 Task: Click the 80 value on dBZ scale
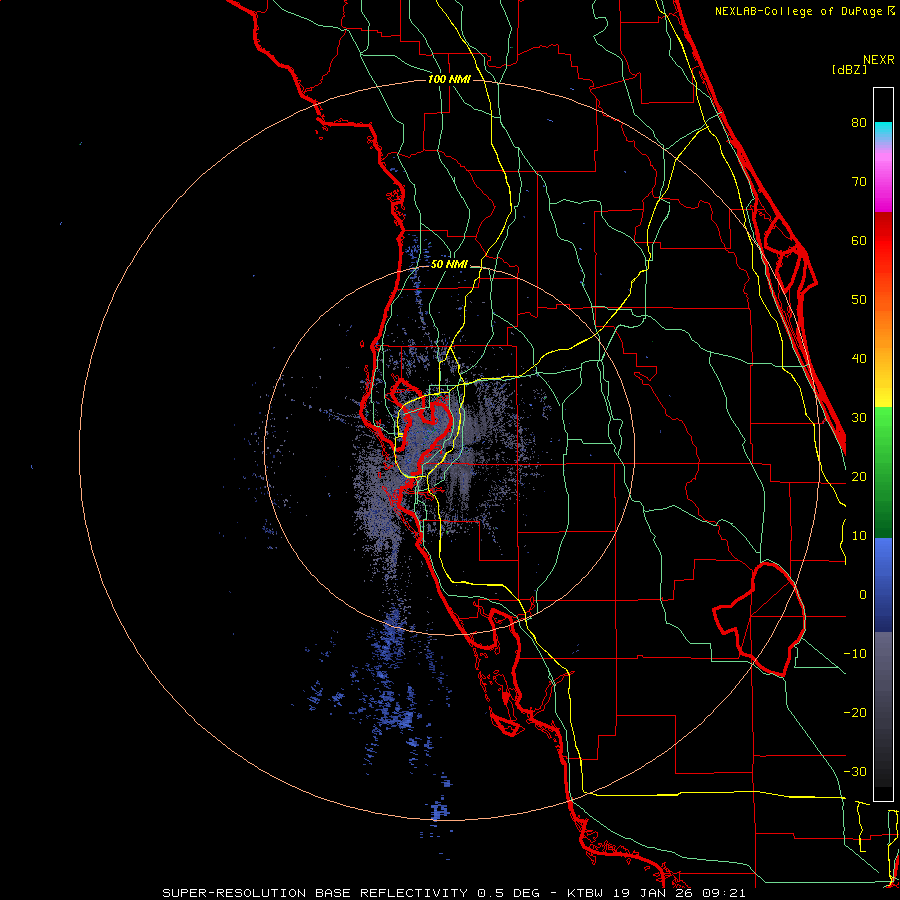[859, 122]
